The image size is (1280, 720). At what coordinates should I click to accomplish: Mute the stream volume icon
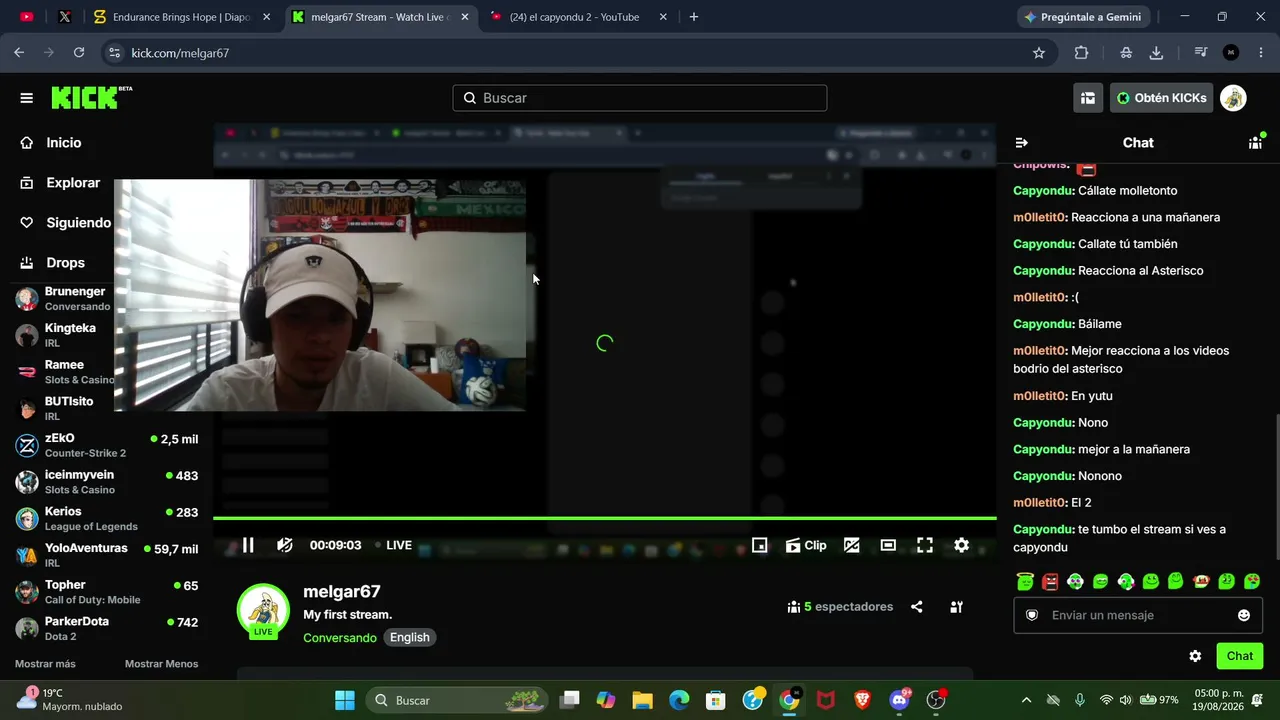(x=285, y=545)
